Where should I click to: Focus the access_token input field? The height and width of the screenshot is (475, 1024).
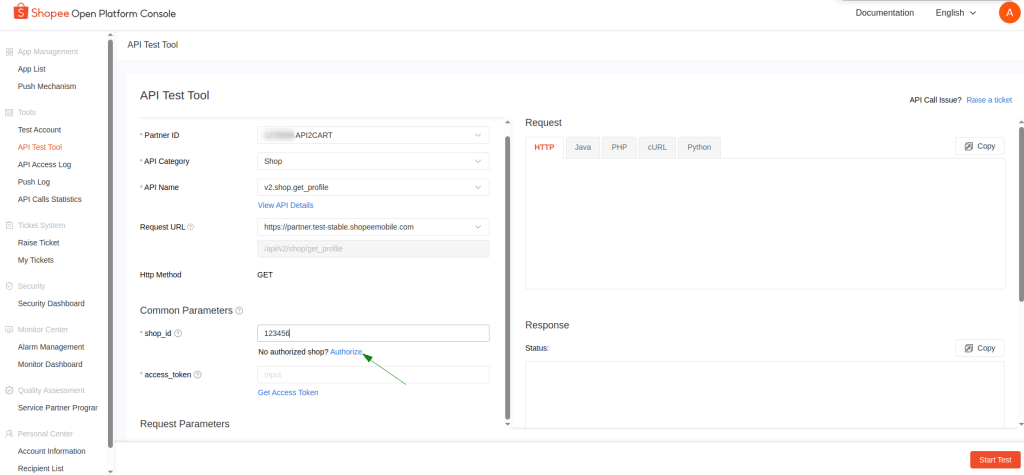(x=373, y=375)
